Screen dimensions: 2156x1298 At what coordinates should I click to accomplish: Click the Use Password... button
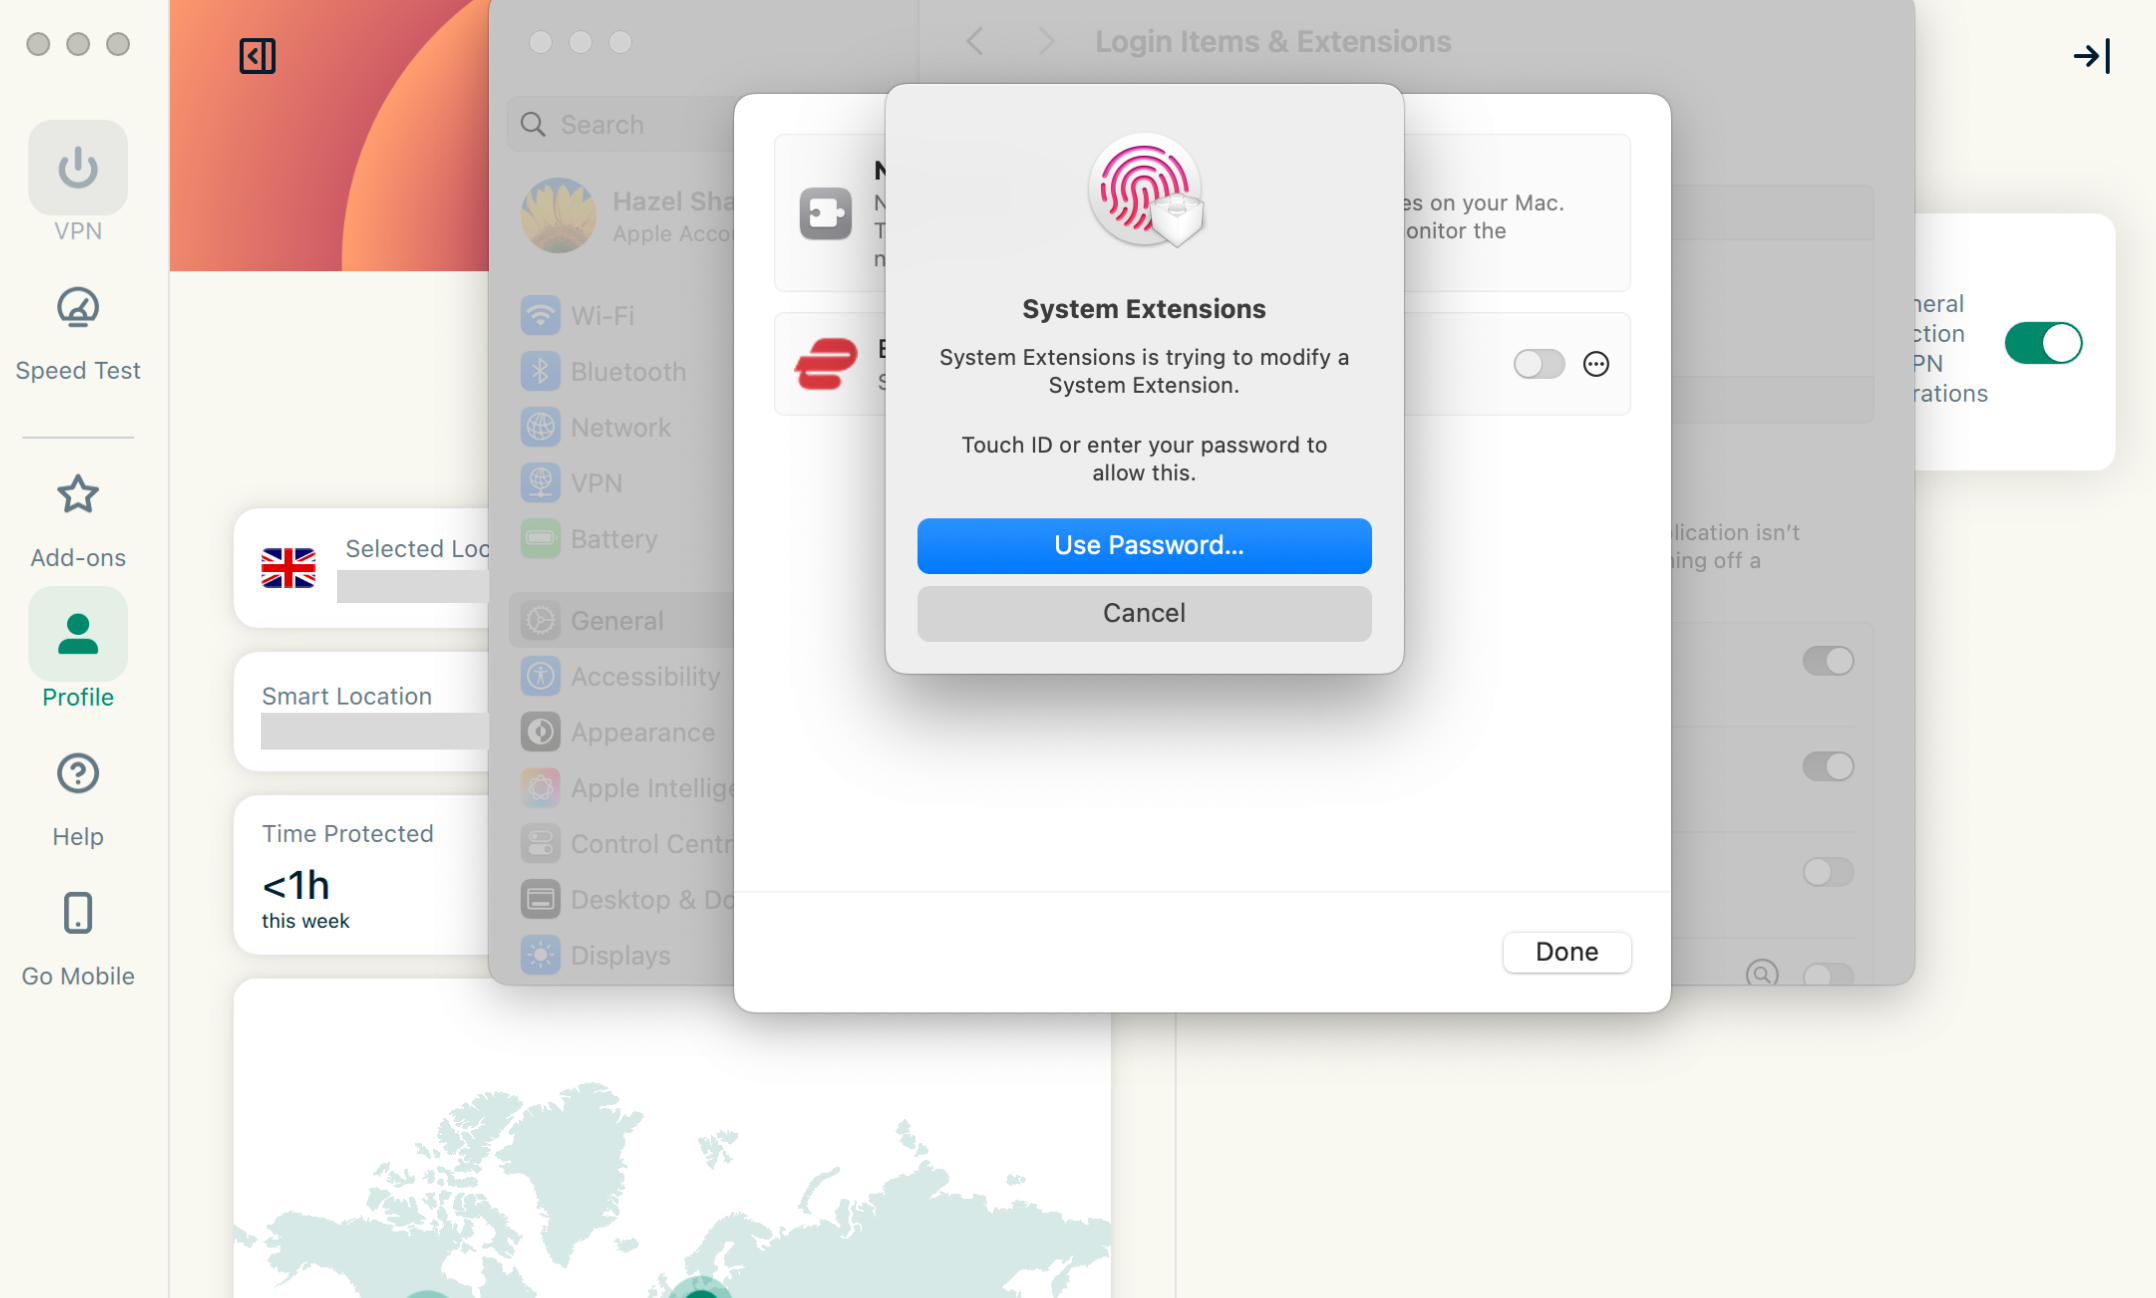(1144, 545)
